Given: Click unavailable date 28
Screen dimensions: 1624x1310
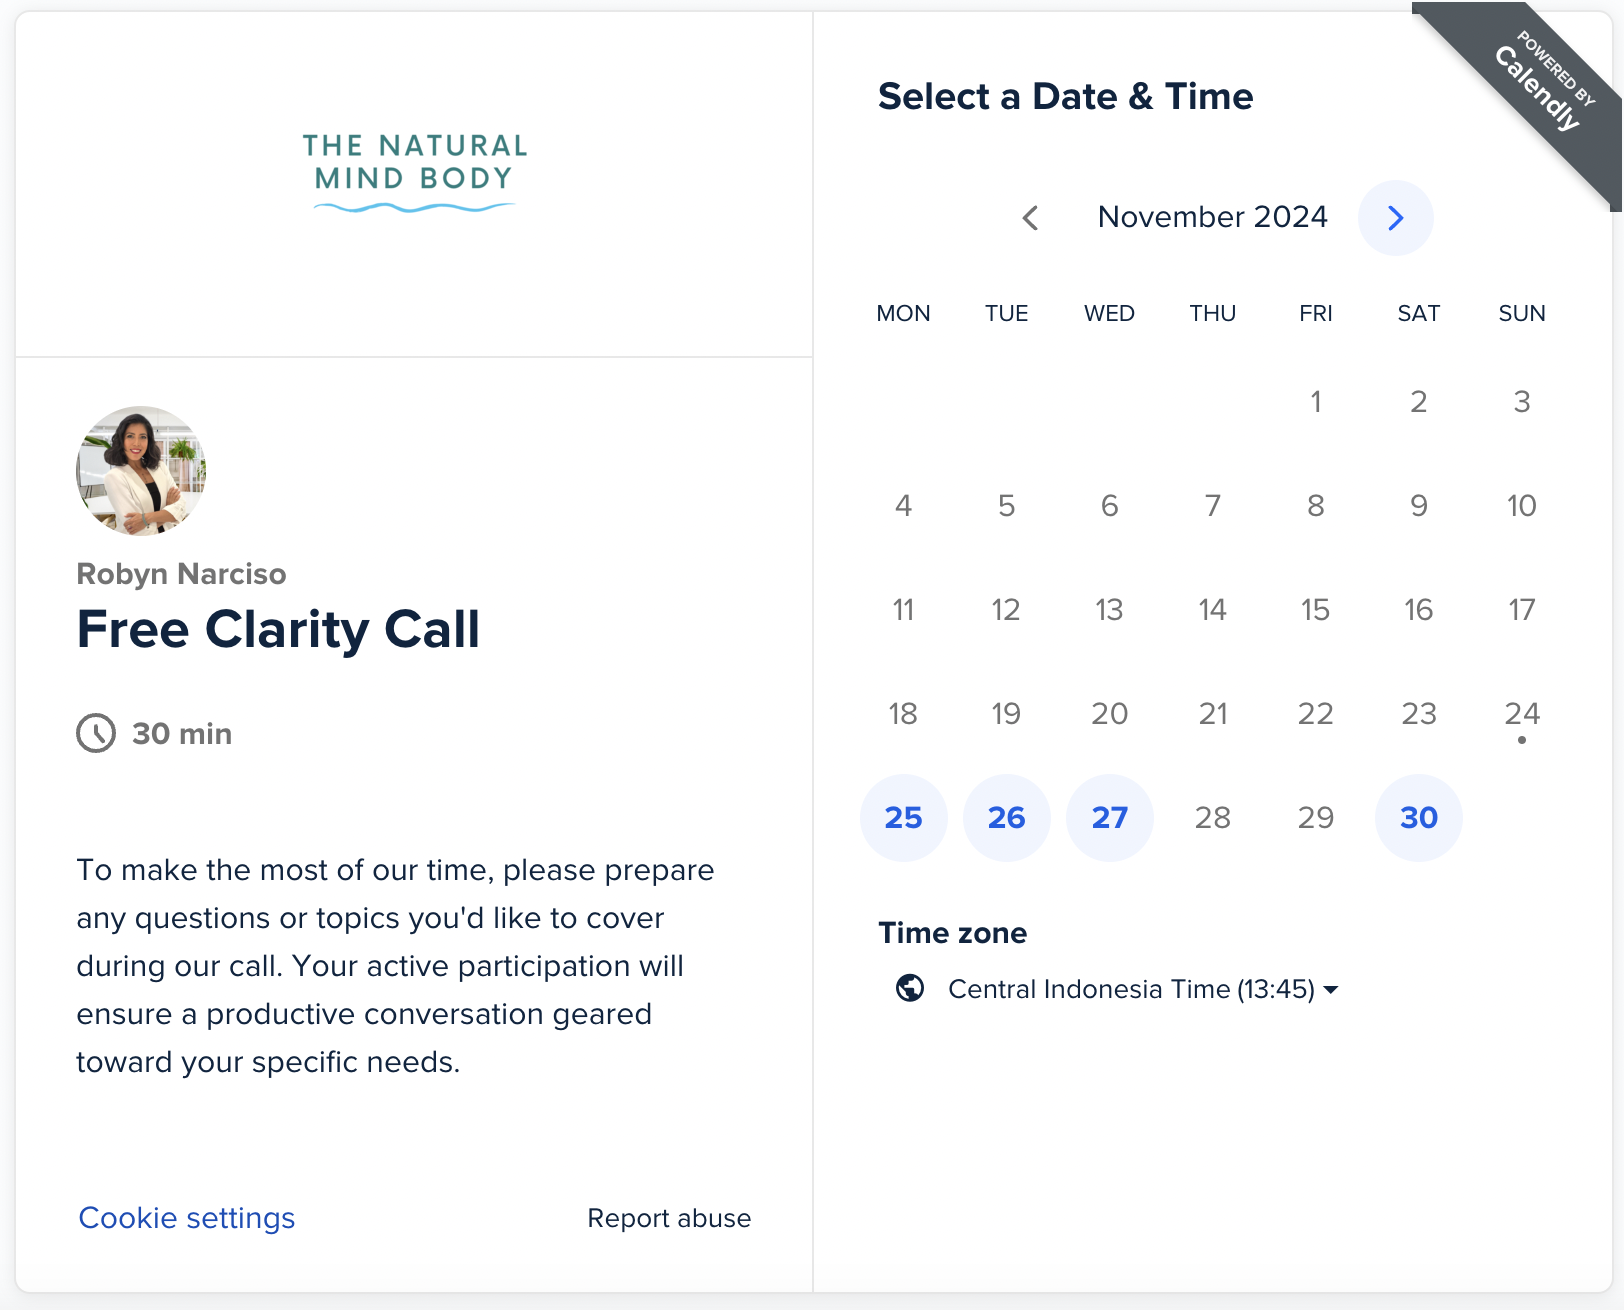Looking at the screenshot, I should [x=1213, y=818].
